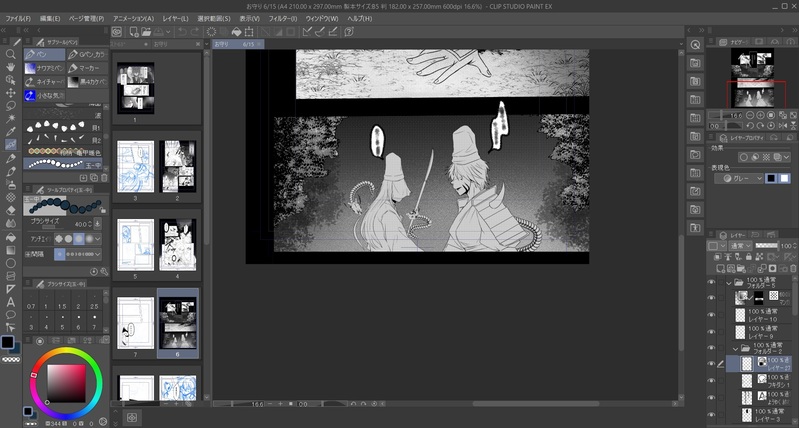This screenshot has height=428, width=799.
Task: Hide レイヤー 27 with its eye icon
Action: click(x=711, y=364)
